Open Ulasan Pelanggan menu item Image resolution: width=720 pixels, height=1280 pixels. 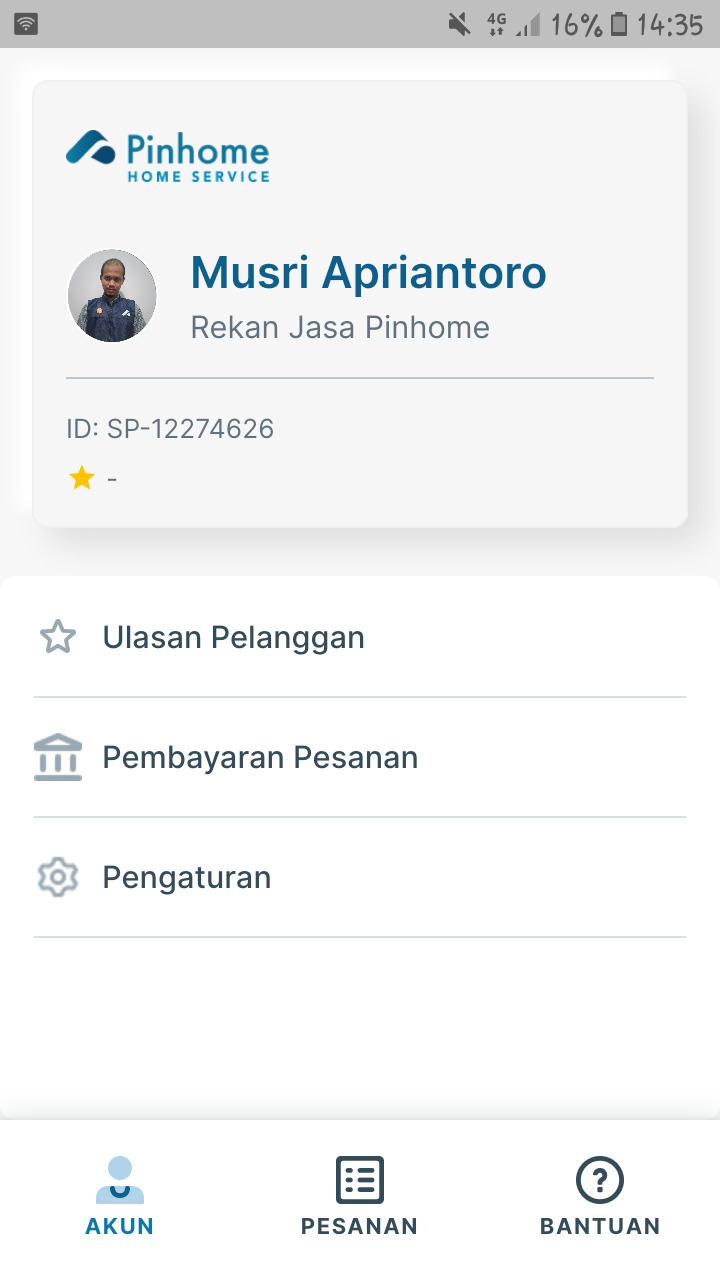pos(234,637)
